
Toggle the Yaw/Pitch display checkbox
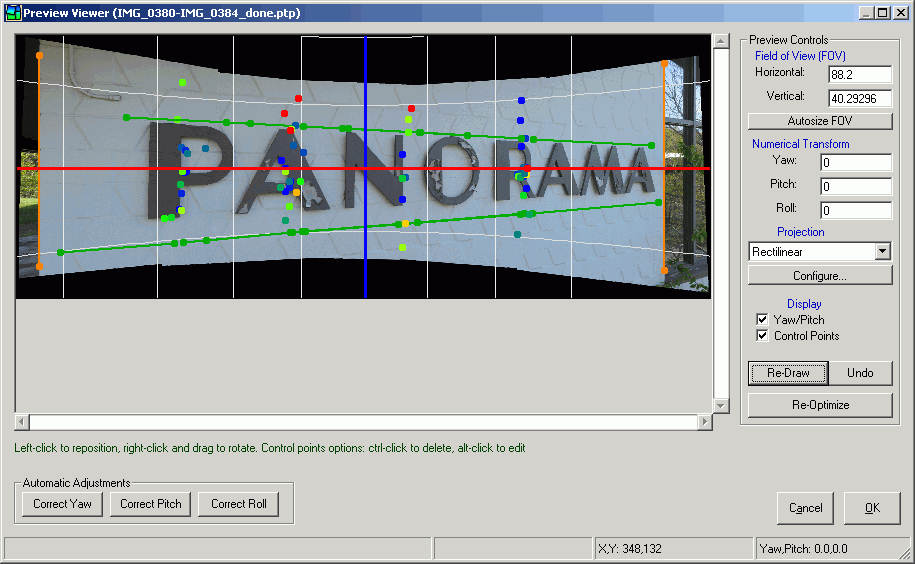point(762,319)
